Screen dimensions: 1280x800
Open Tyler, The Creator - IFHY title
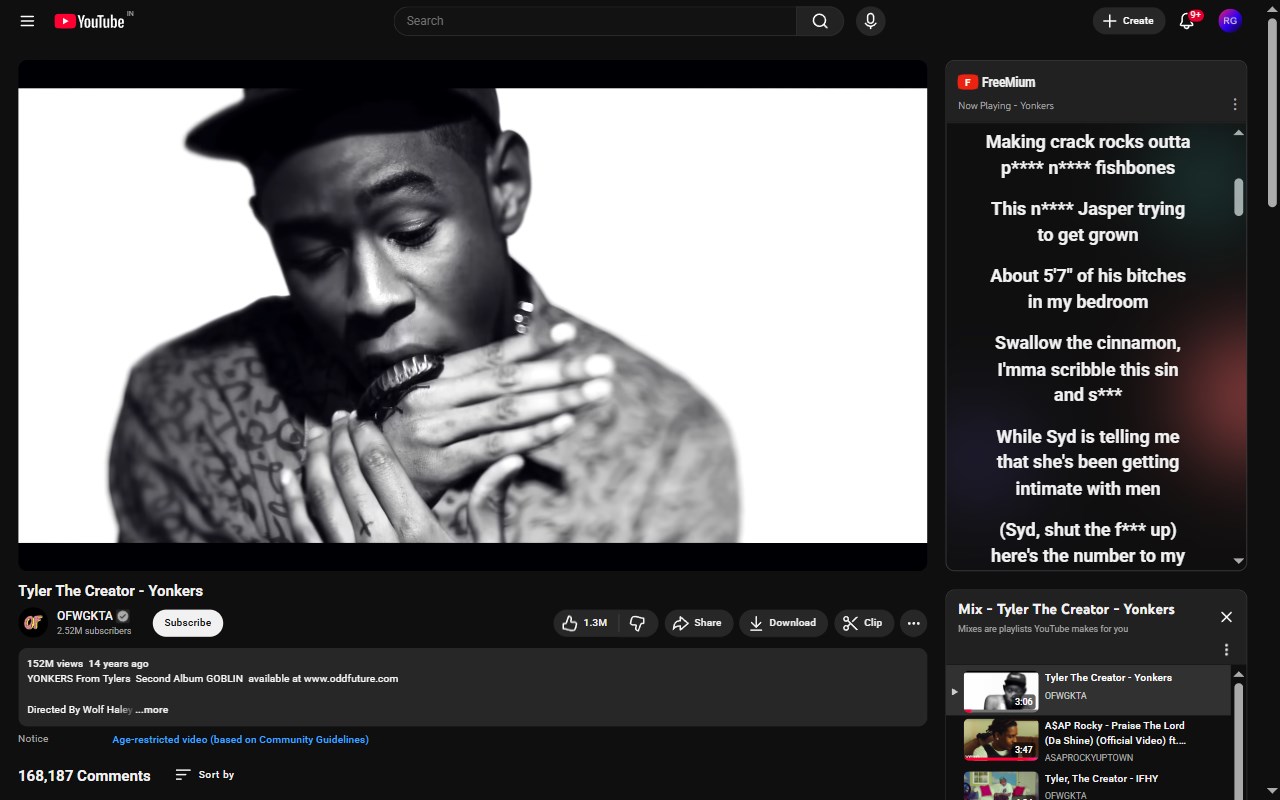pyautogui.click(x=1101, y=779)
